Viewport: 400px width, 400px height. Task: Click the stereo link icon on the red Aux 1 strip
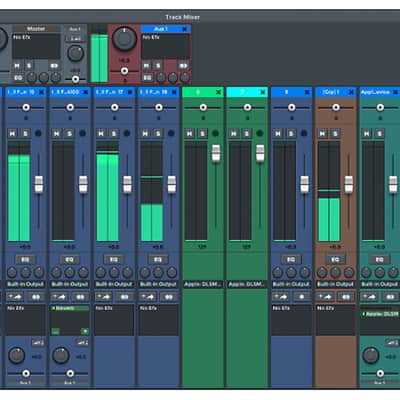click(183, 66)
